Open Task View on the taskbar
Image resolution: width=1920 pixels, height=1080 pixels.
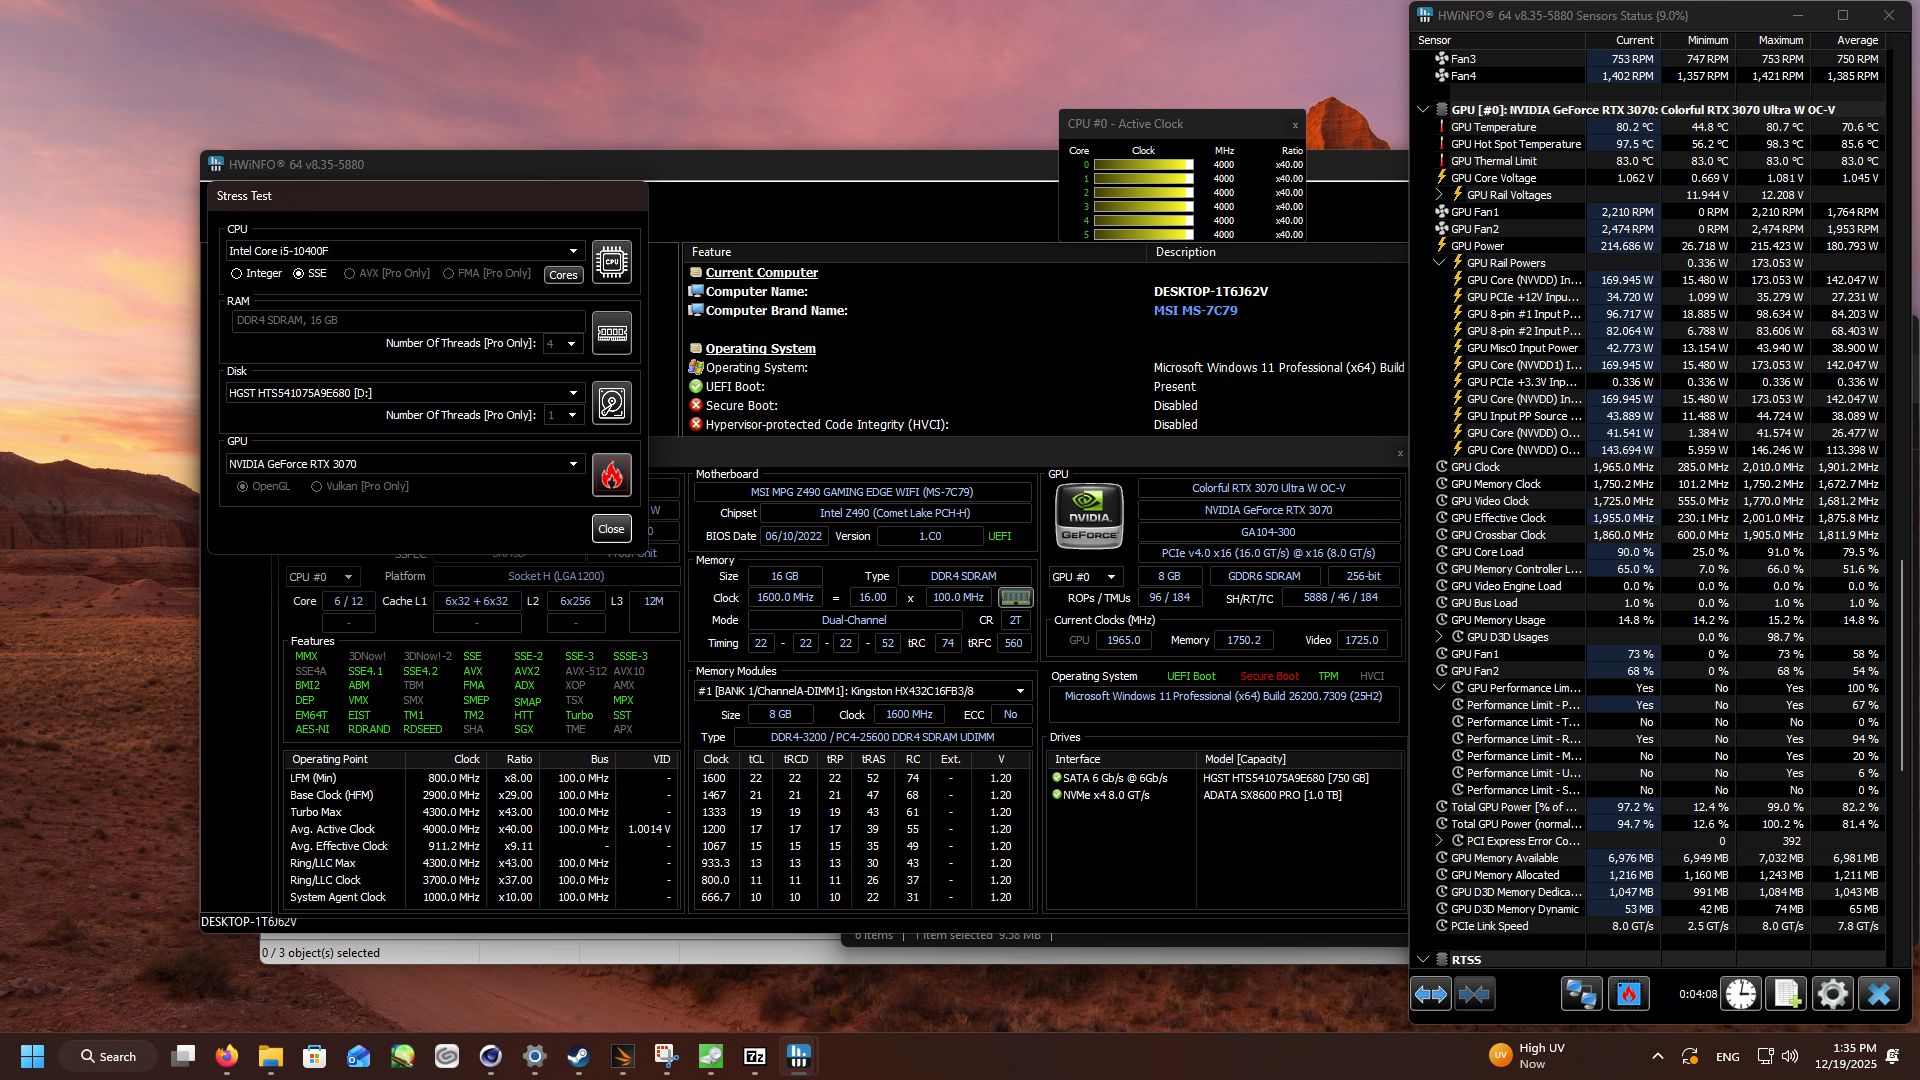click(183, 1056)
